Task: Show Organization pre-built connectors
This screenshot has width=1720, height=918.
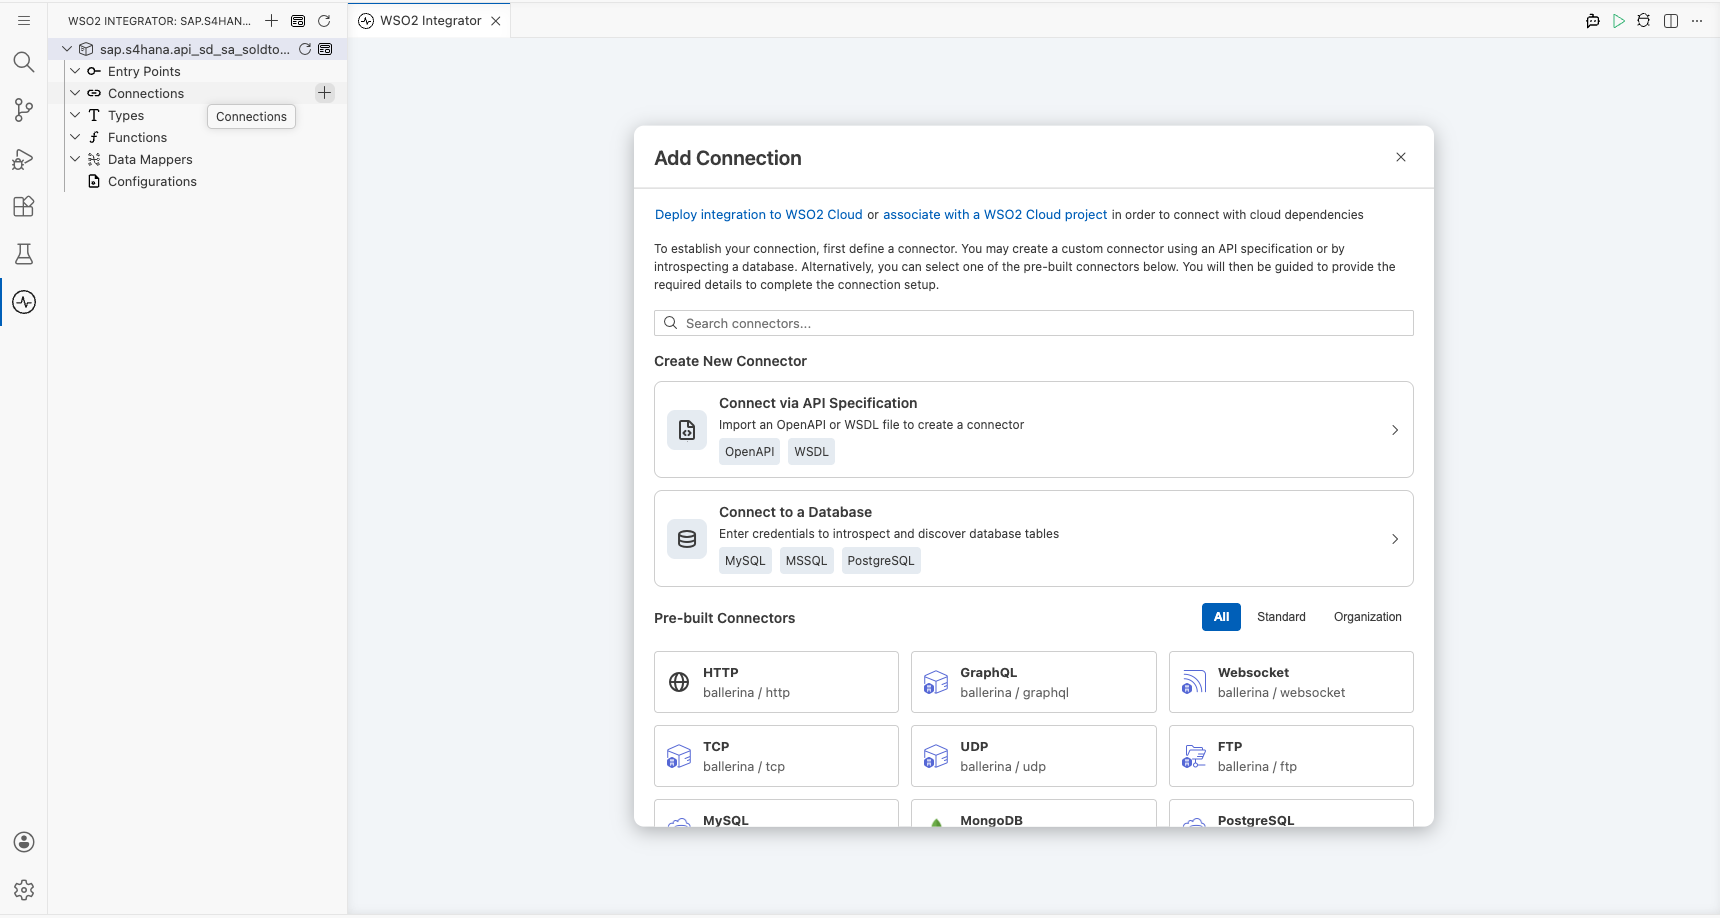Action: pyautogui.click(x=1367, y=617)
